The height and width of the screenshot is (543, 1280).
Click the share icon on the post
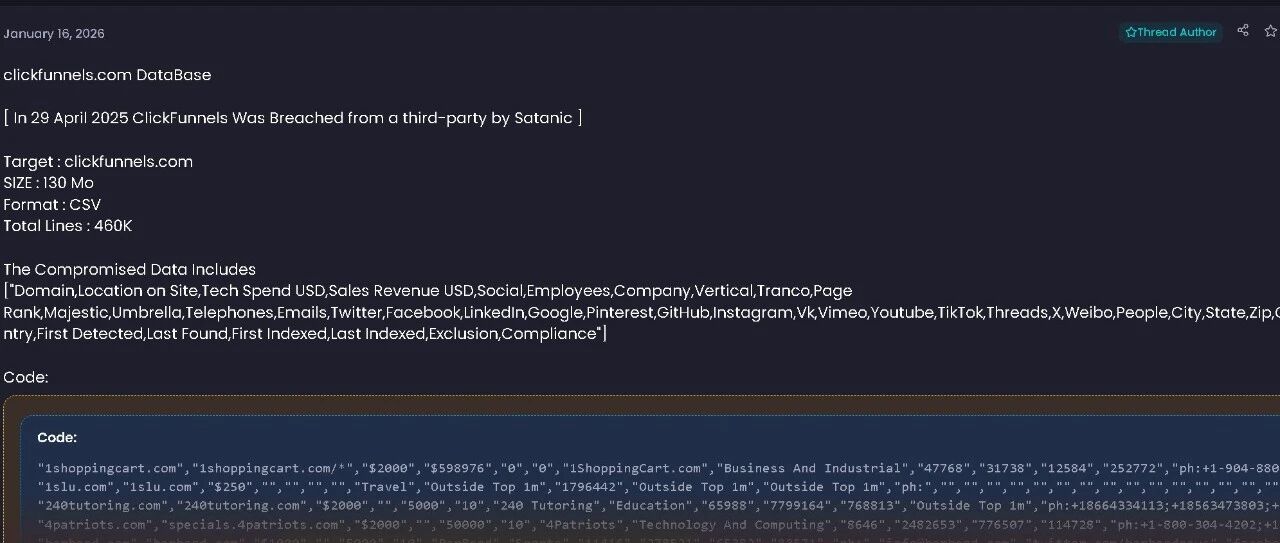point(1243,31)
